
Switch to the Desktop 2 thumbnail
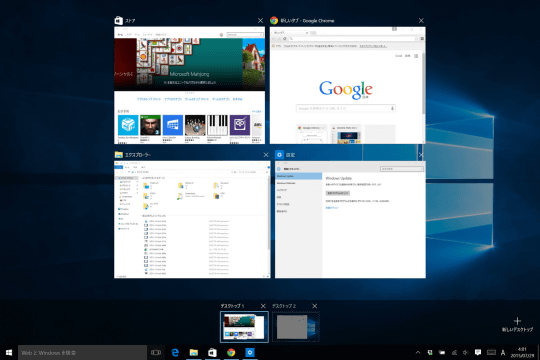click(296, 327)
